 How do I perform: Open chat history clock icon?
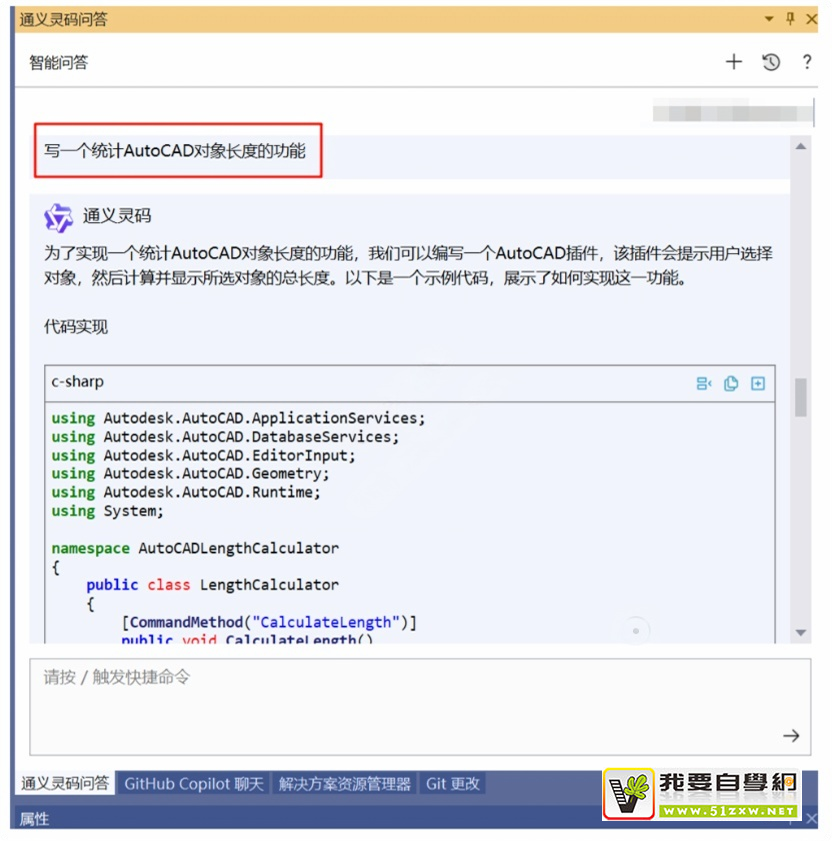[771, 62]
